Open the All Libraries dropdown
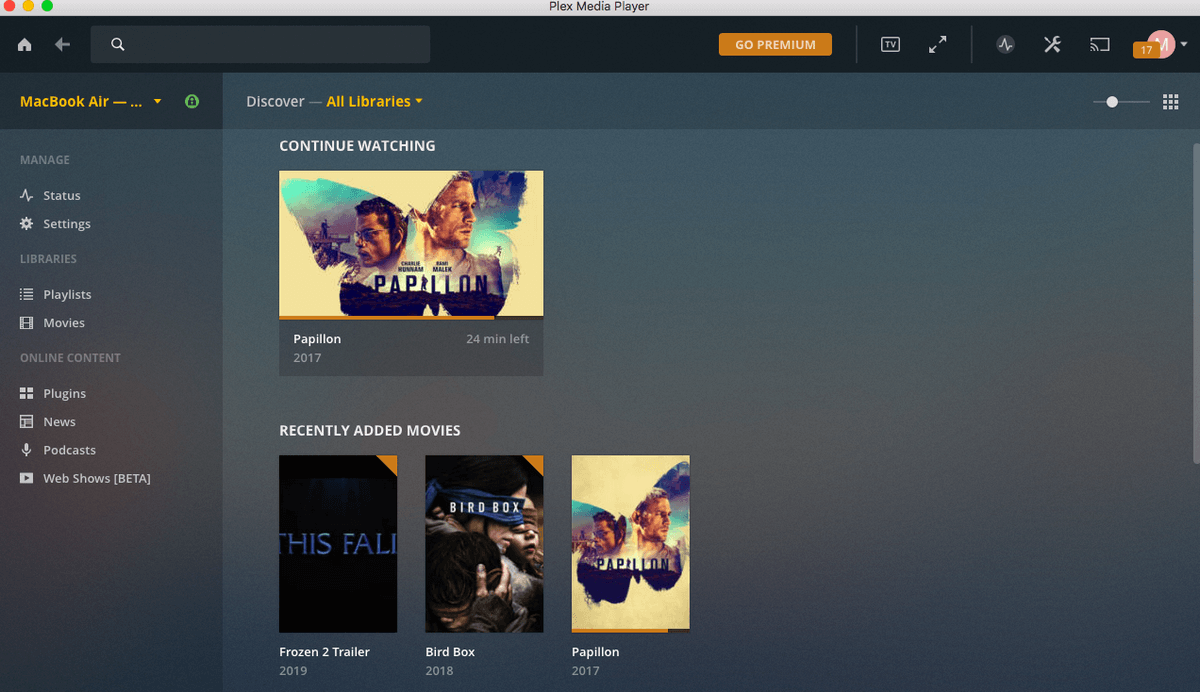 pyautogui.click(x=374, y=101)
